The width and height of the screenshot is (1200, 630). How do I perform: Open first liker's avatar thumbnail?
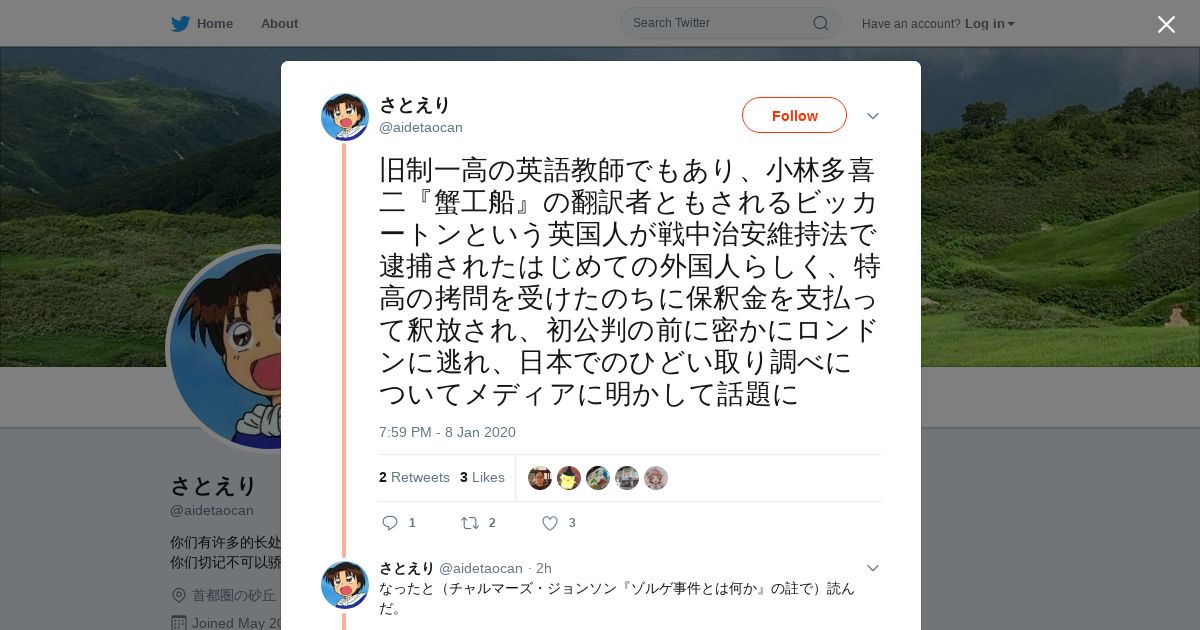[x=540, y=478]
